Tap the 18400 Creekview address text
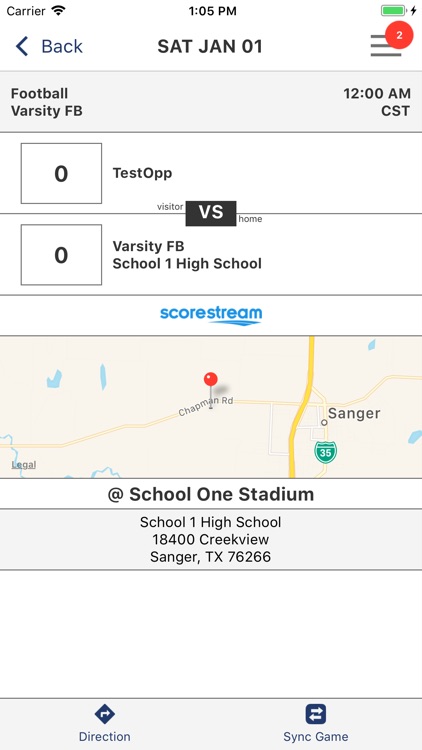Viewport: 422px width, 750px height. [x=211, y=539]
